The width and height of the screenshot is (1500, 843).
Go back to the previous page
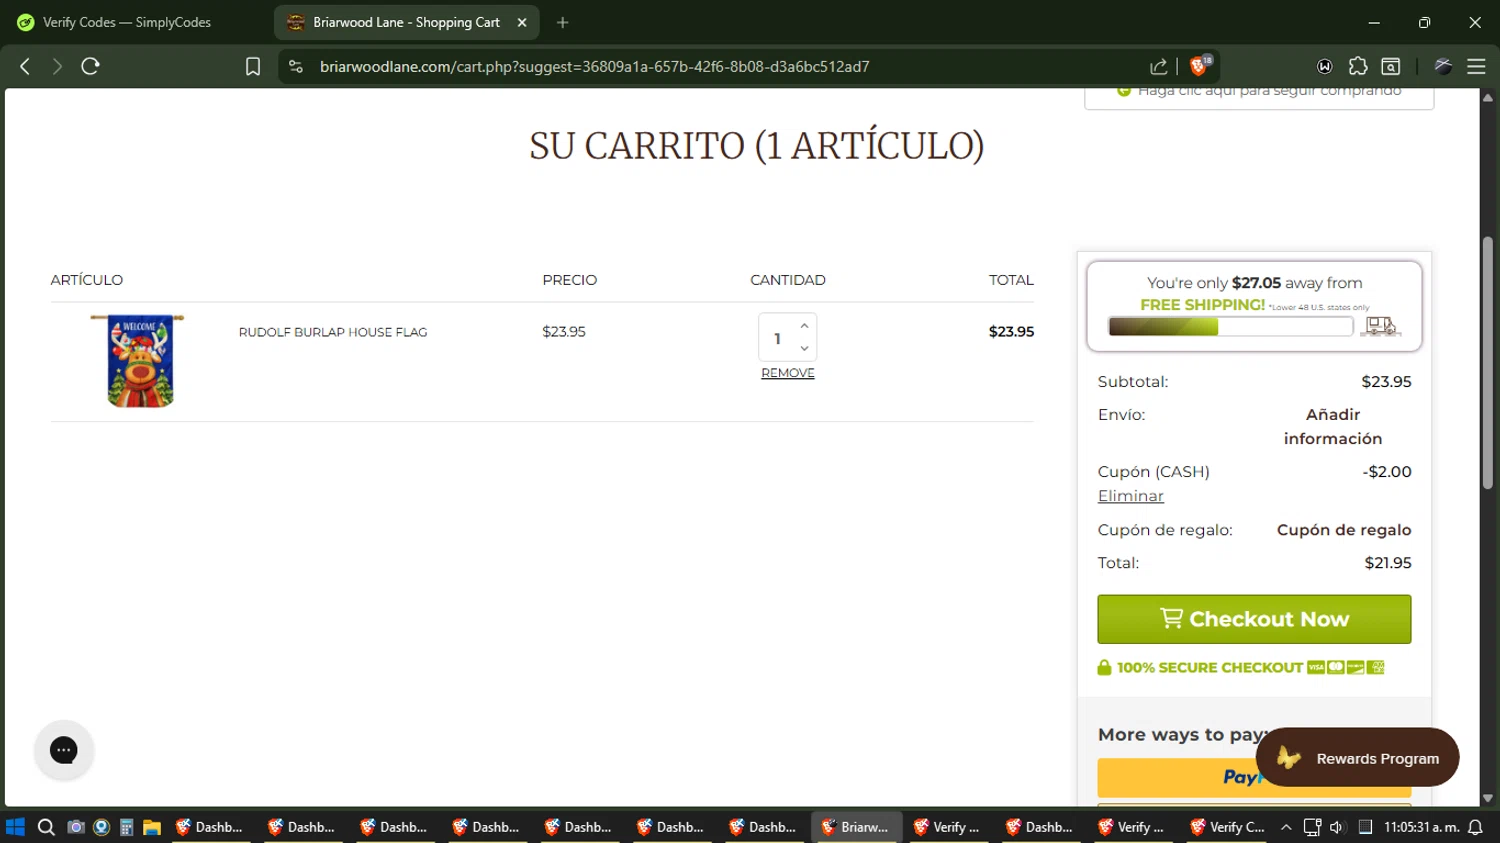[x=25, y=66]
